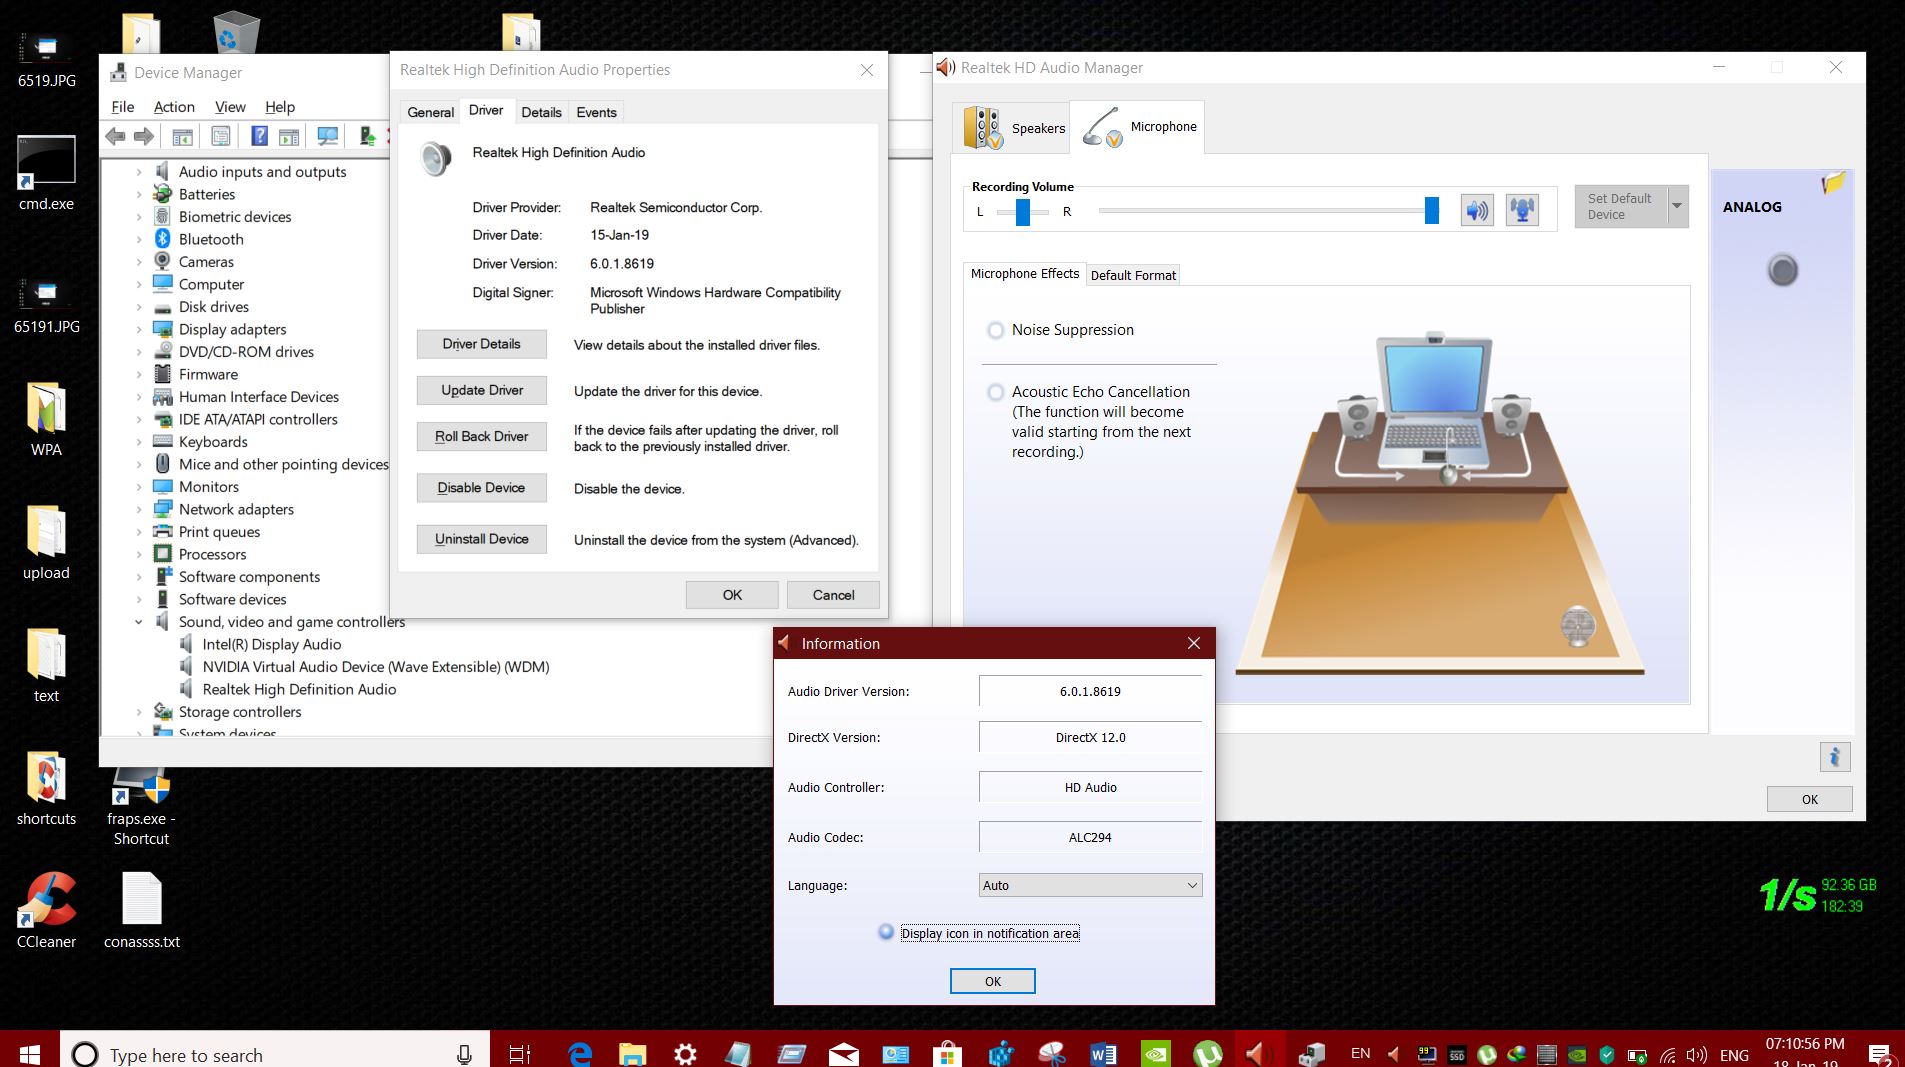This screenshot has width=1905, height=1067.
Task: Toggle Display icon in notification area
Action: pyautogui.click(x=886, y=932)
